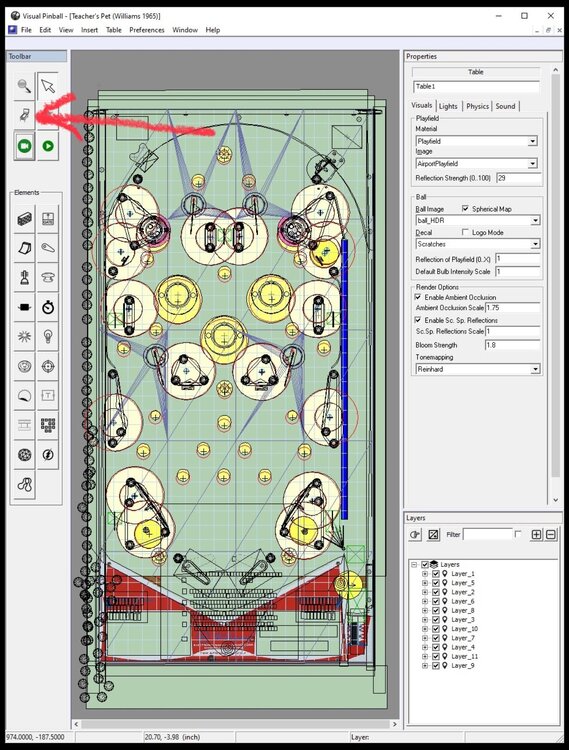Select the Magnify zoom tool
569x750 pixels.
[x=24, y=86]
